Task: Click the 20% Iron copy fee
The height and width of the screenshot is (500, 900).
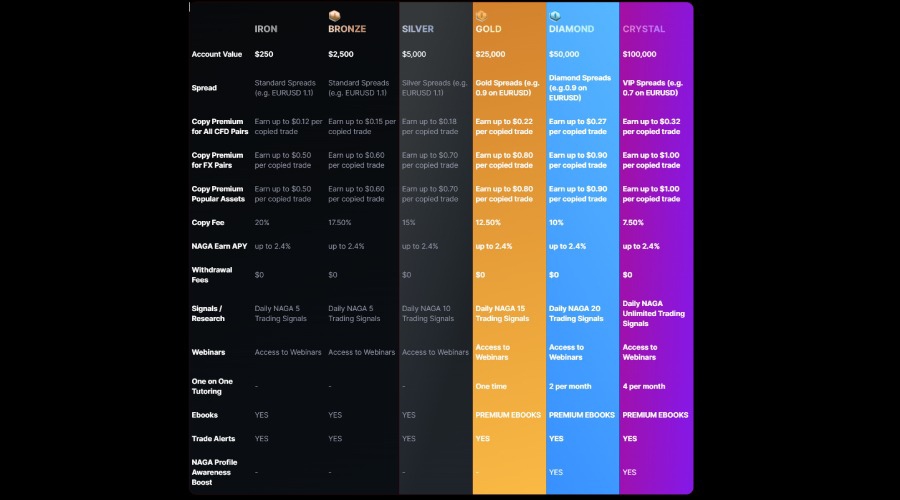Action: coord(262,223)
